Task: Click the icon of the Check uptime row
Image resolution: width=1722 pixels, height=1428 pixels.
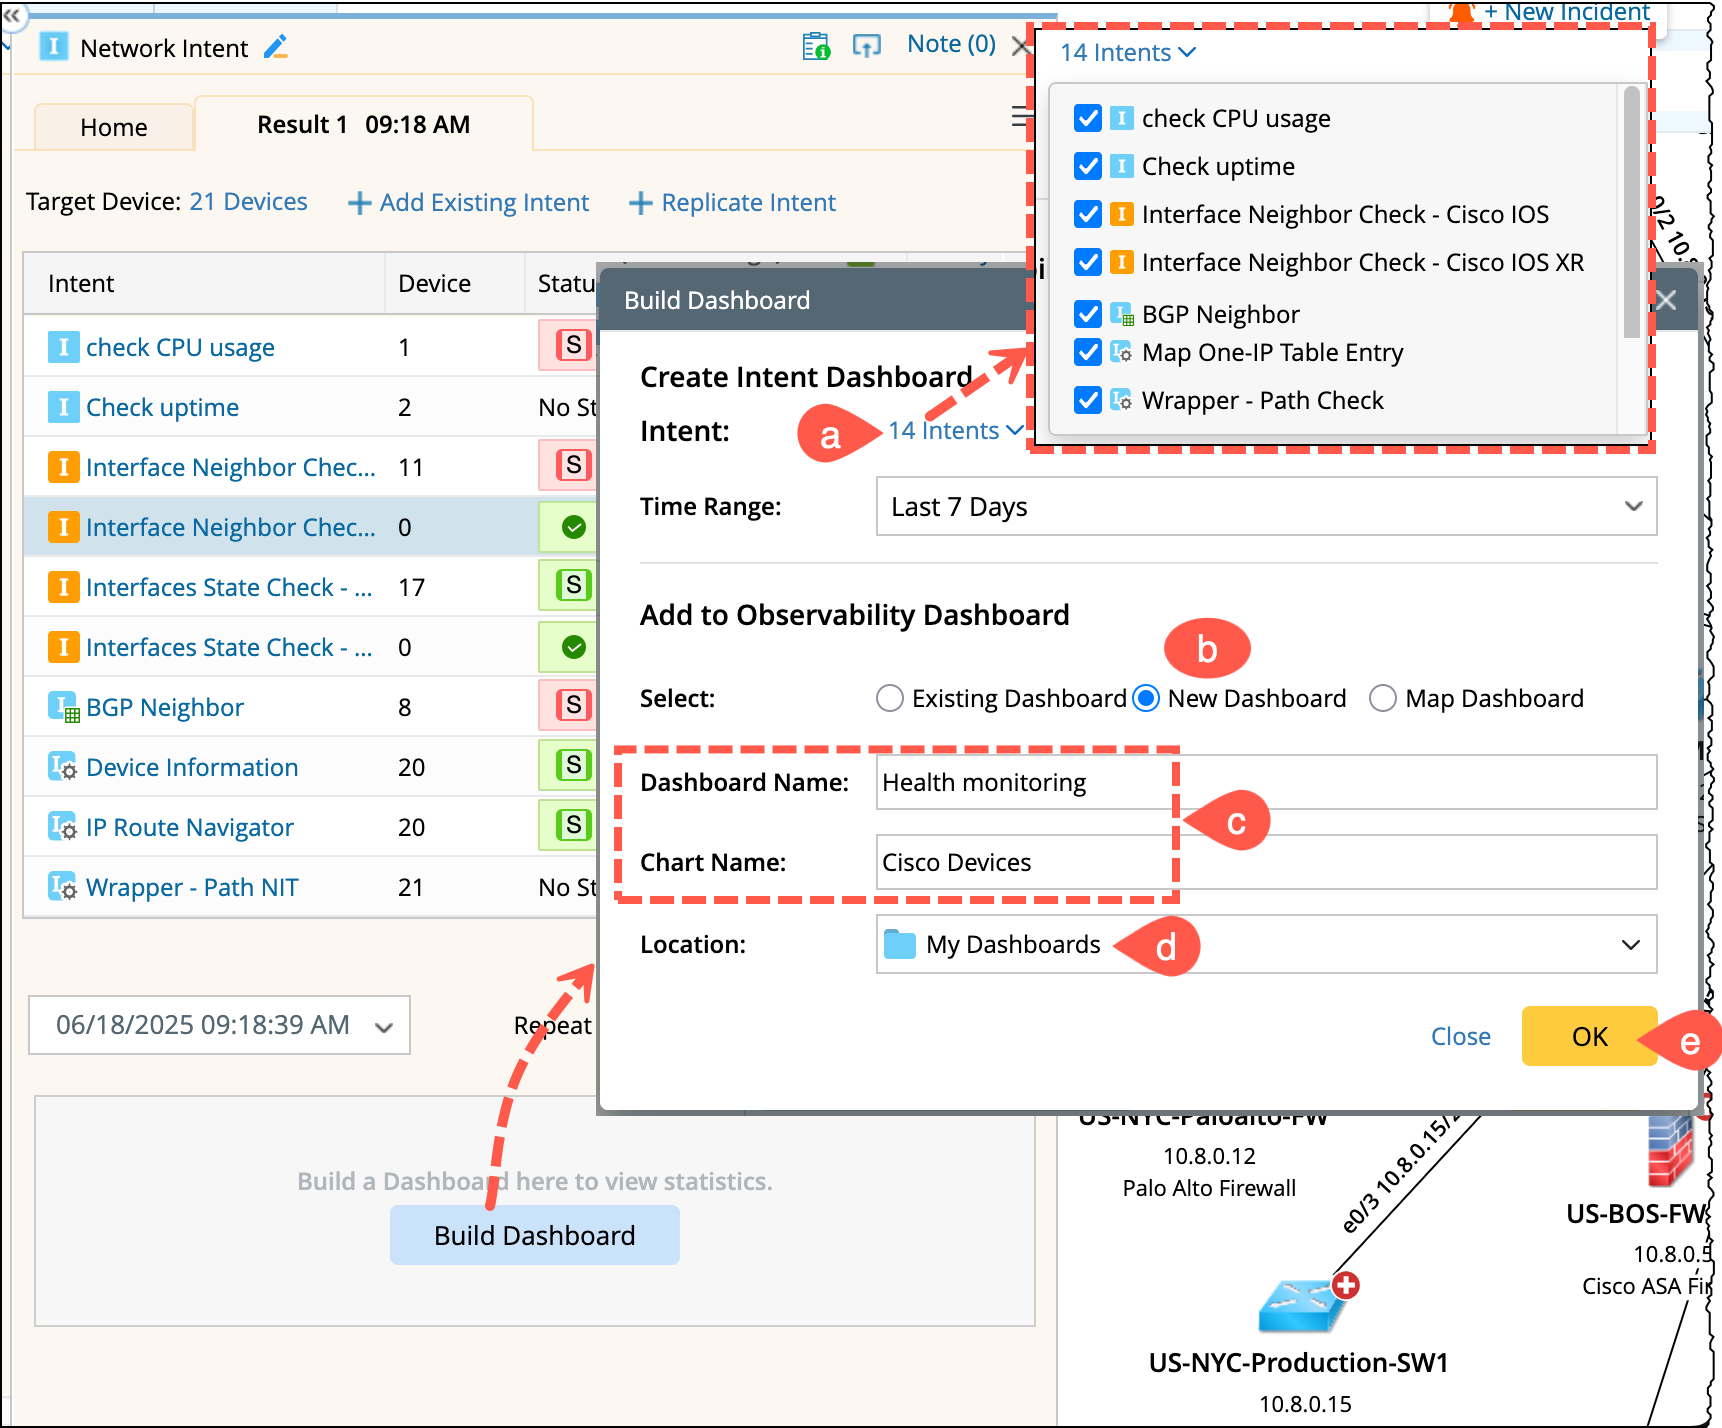Action: tap(63, 407)
